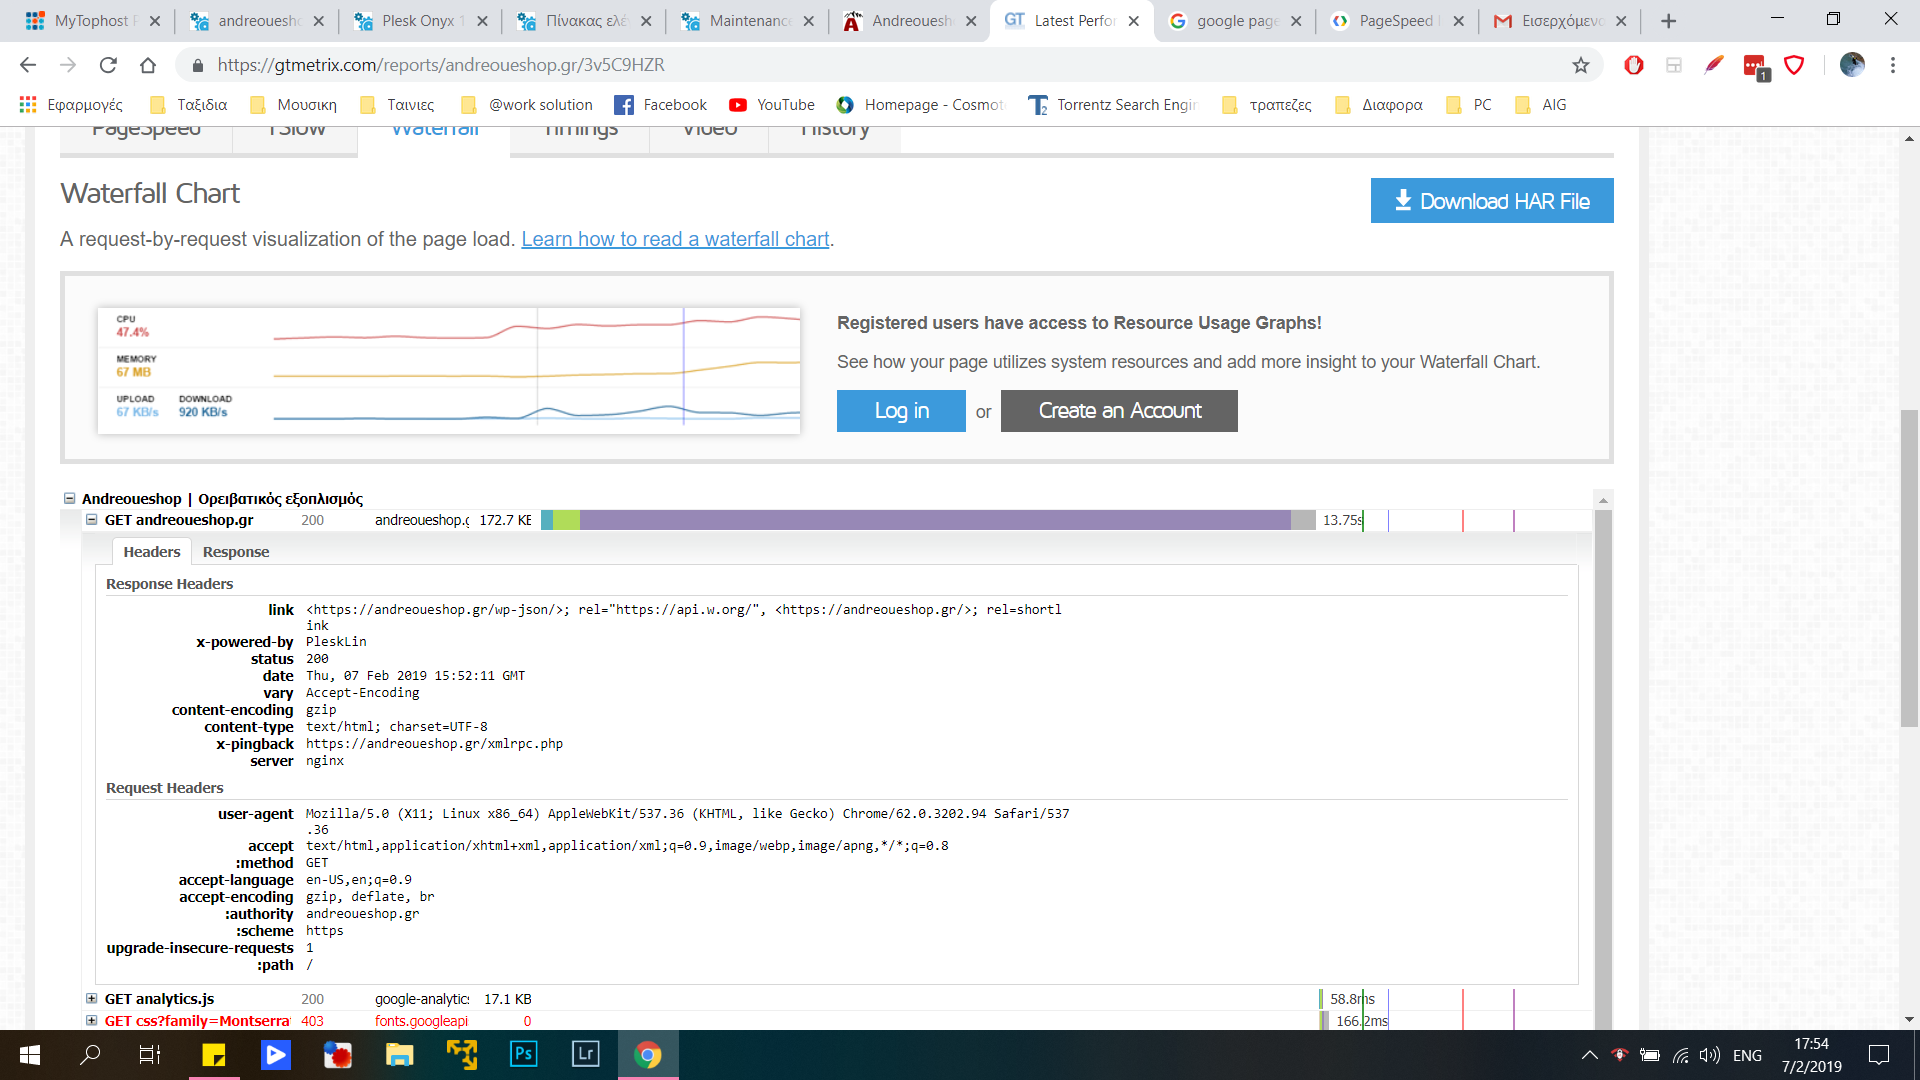Open notification action center

pyautogui.click(x=1879, y=1055)
